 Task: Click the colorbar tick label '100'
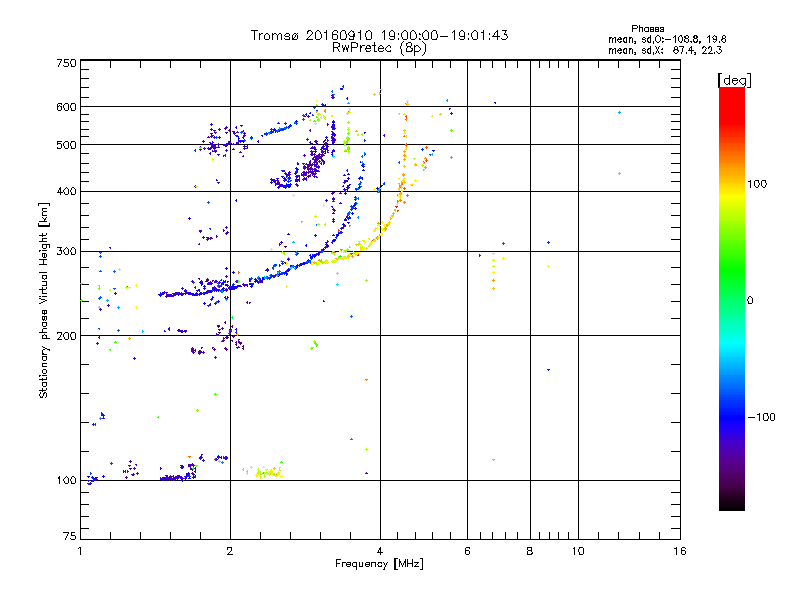point(757,184)
